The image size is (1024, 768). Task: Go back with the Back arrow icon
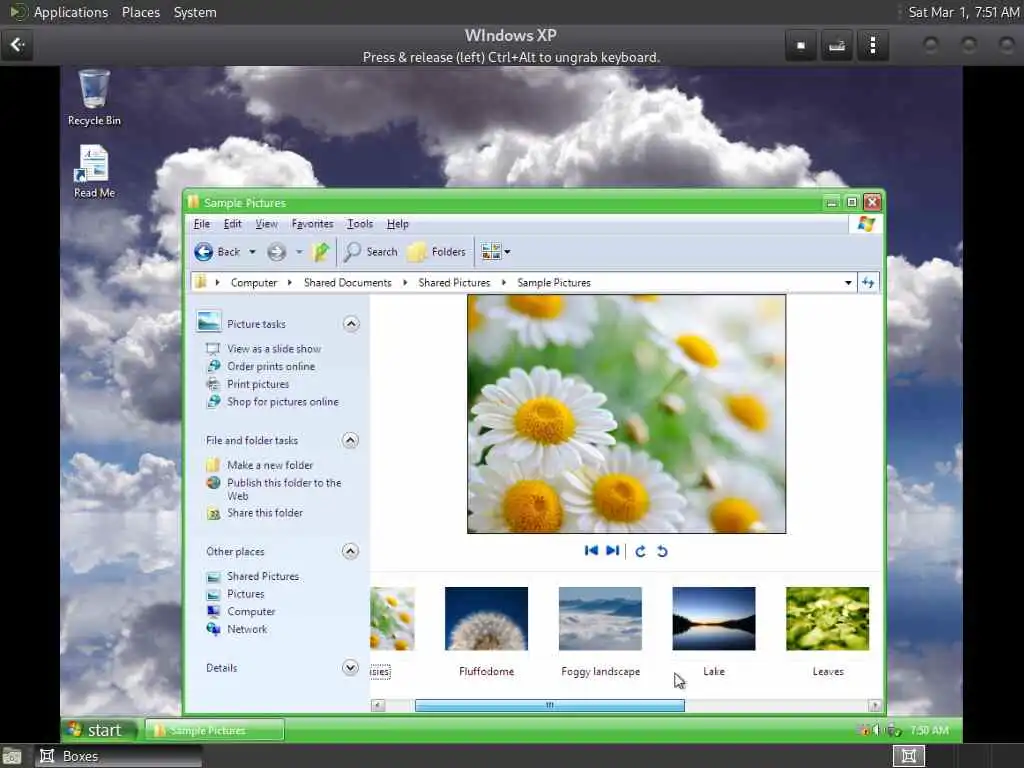(204, 251)
